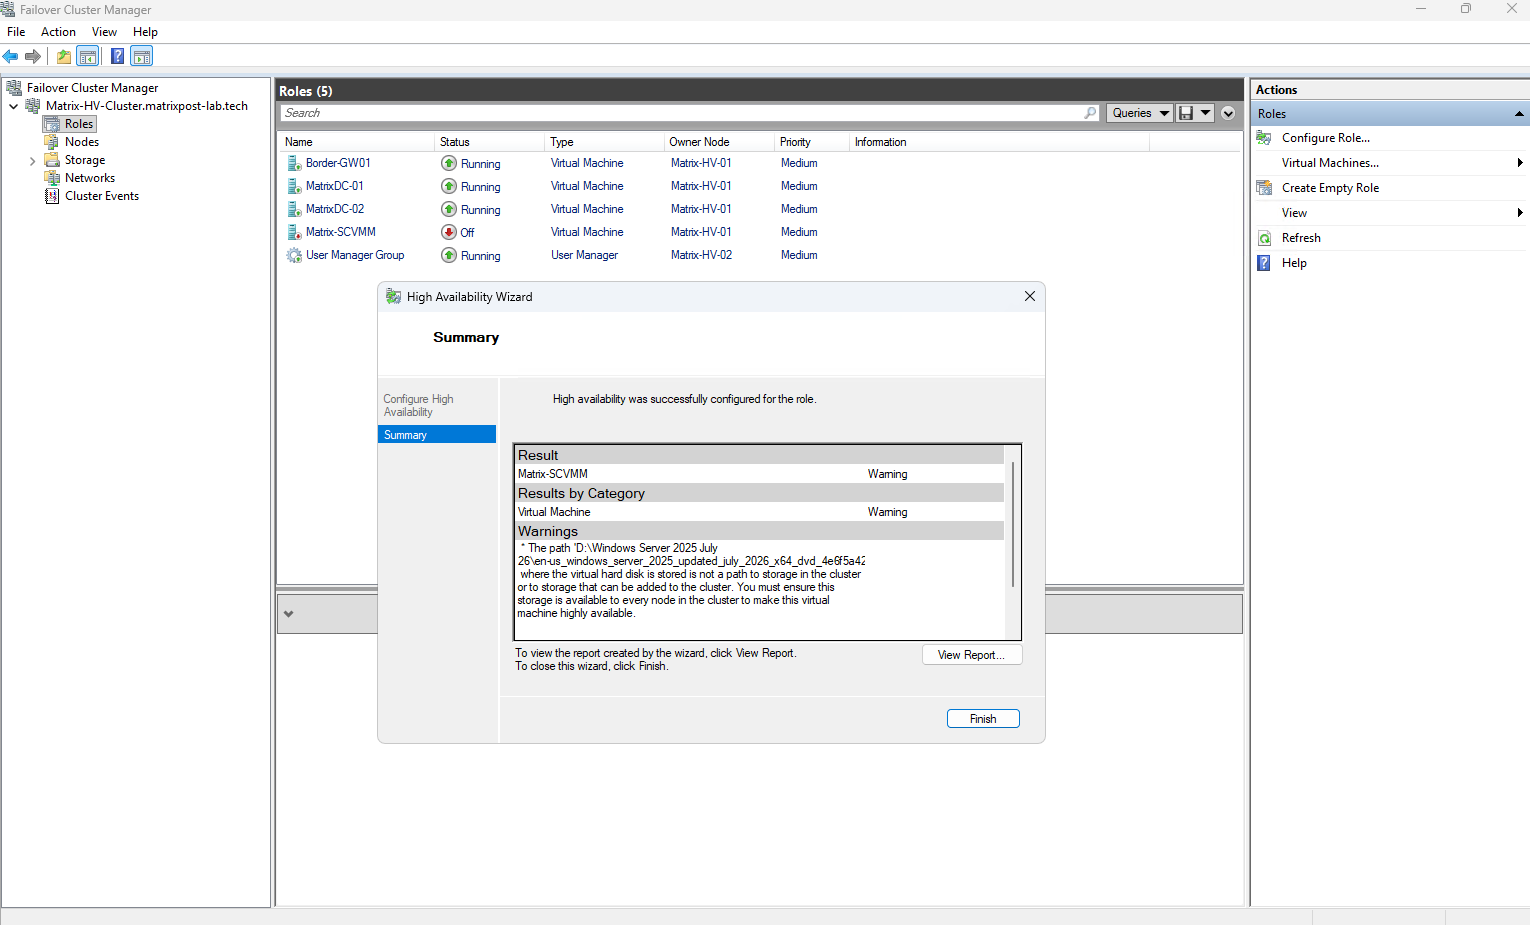Click the Running status icon for Border-GW01
Image resolution: width=1530 pixels, height=925 pixels.
click(449, 163)
